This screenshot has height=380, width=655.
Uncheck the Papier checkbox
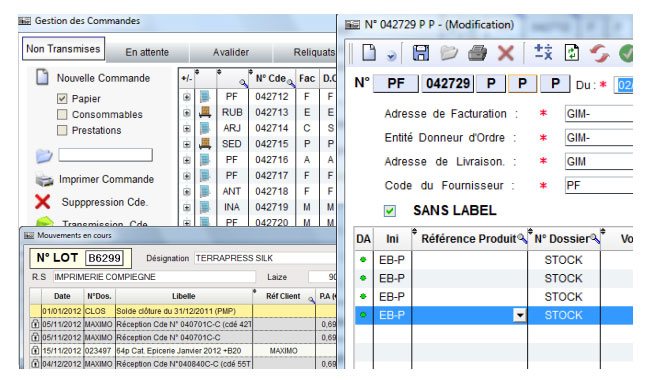click(x=62, y=99)
